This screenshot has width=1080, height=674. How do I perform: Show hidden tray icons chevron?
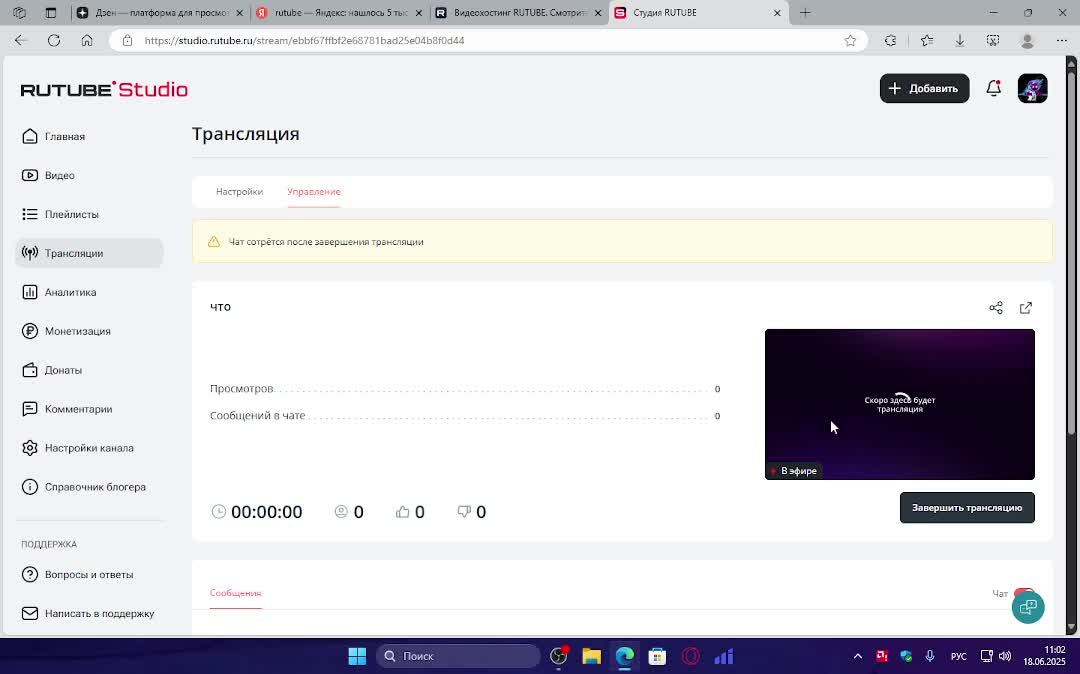(x=858, y=656)
